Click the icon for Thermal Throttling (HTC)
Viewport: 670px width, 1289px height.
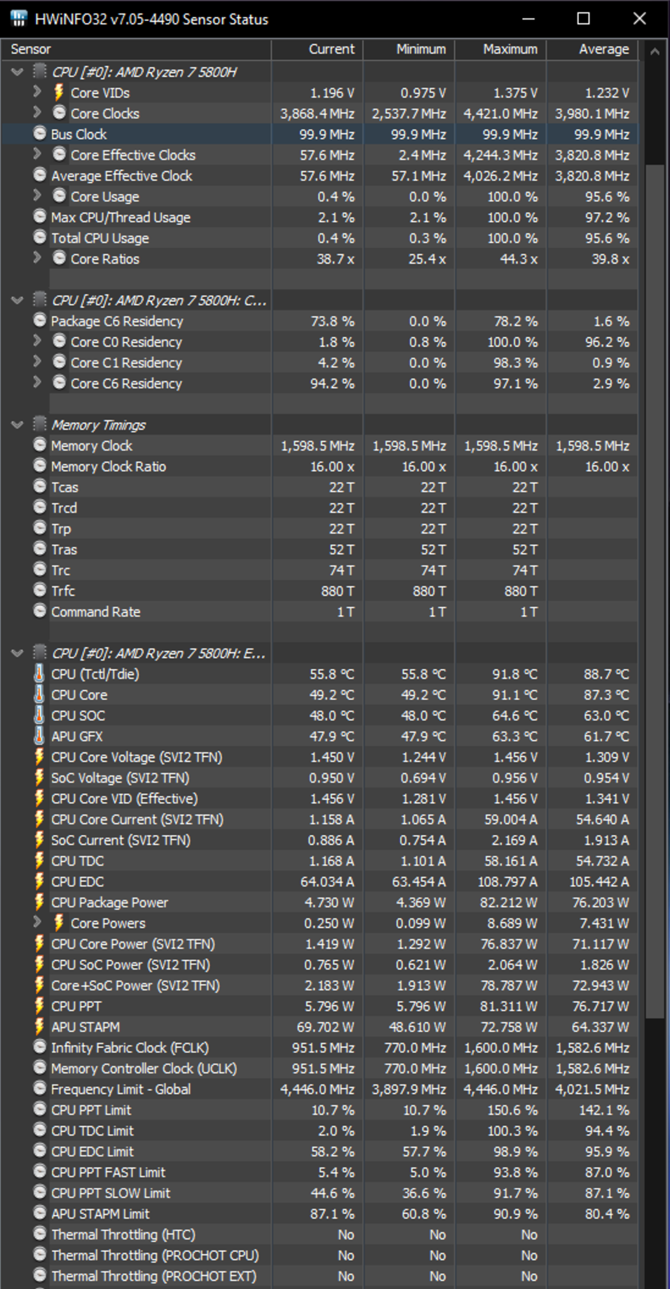click(x=40, y=1234)
